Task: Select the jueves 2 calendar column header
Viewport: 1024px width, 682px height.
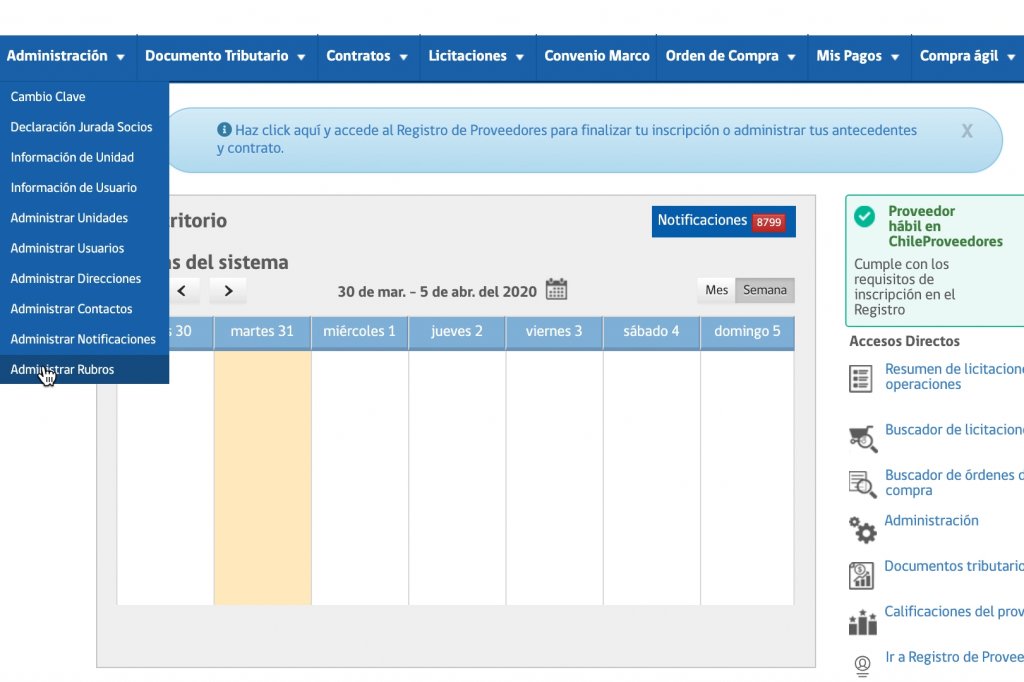Action: tap(456, 332)
